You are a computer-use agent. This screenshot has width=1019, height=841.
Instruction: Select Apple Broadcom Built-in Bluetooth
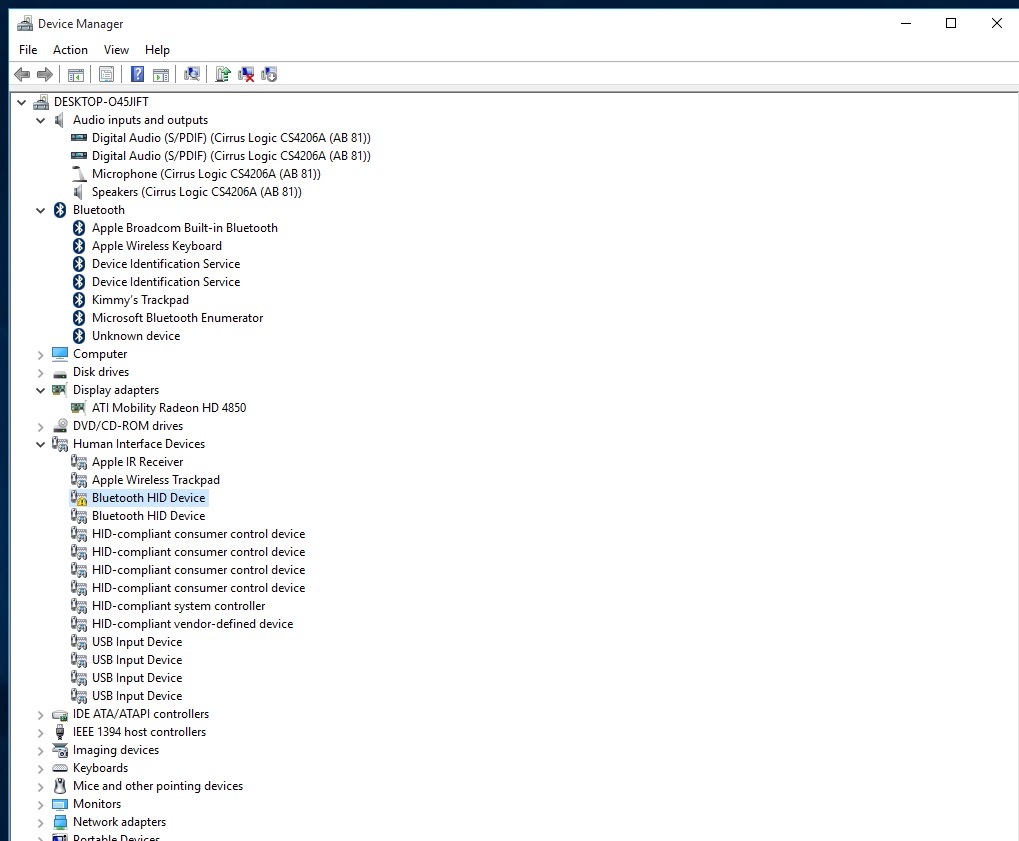coord(185,228)
